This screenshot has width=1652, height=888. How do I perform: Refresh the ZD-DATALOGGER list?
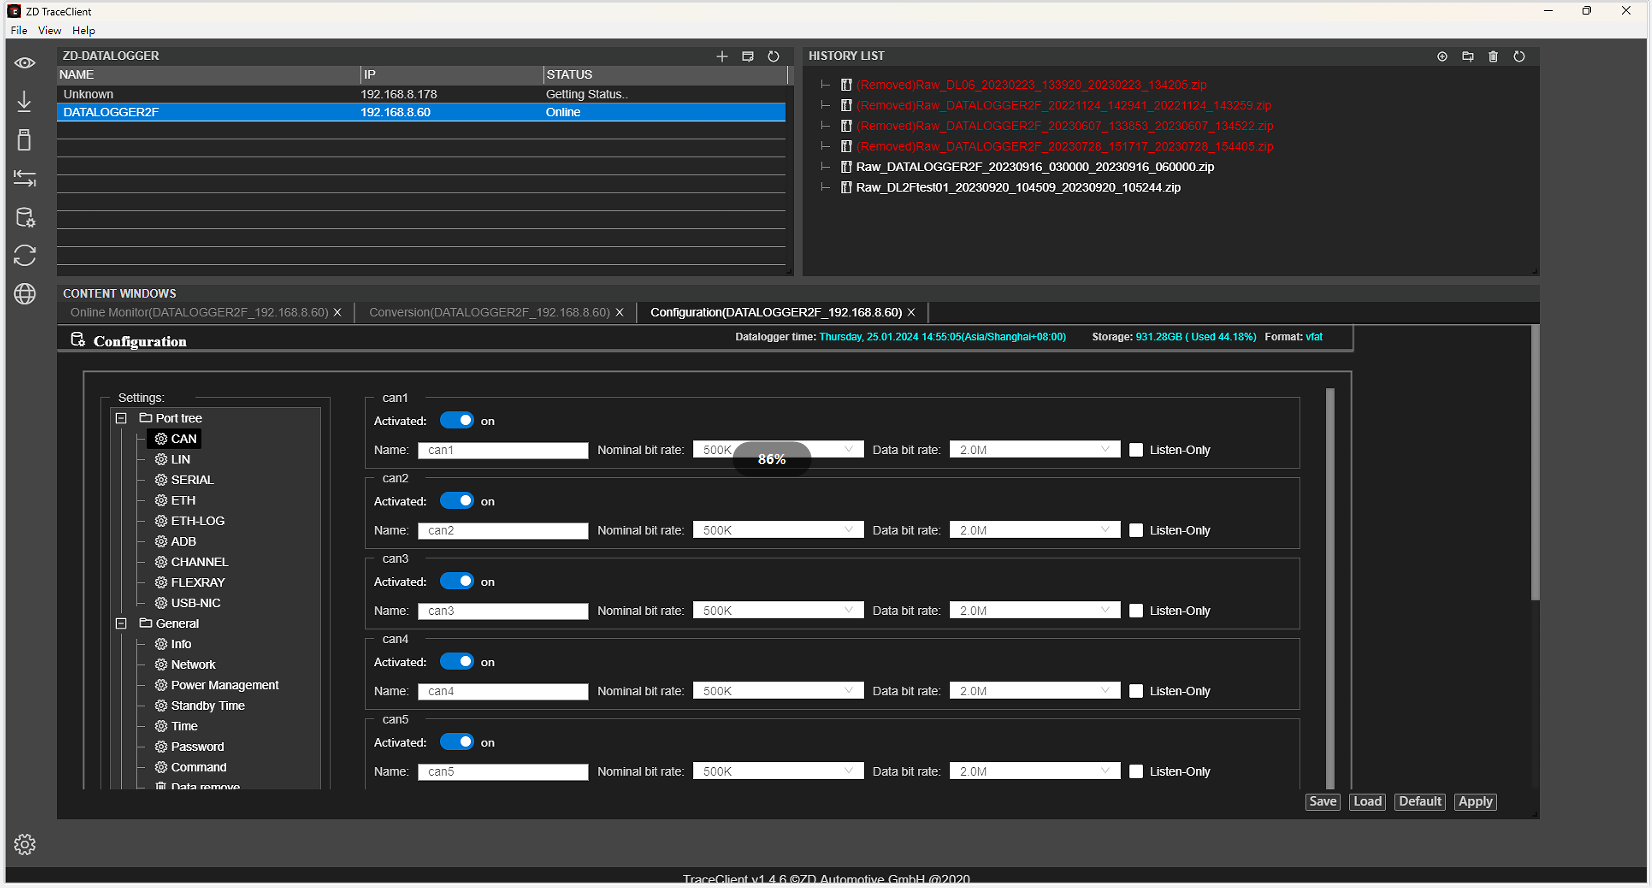coord(773,57)
